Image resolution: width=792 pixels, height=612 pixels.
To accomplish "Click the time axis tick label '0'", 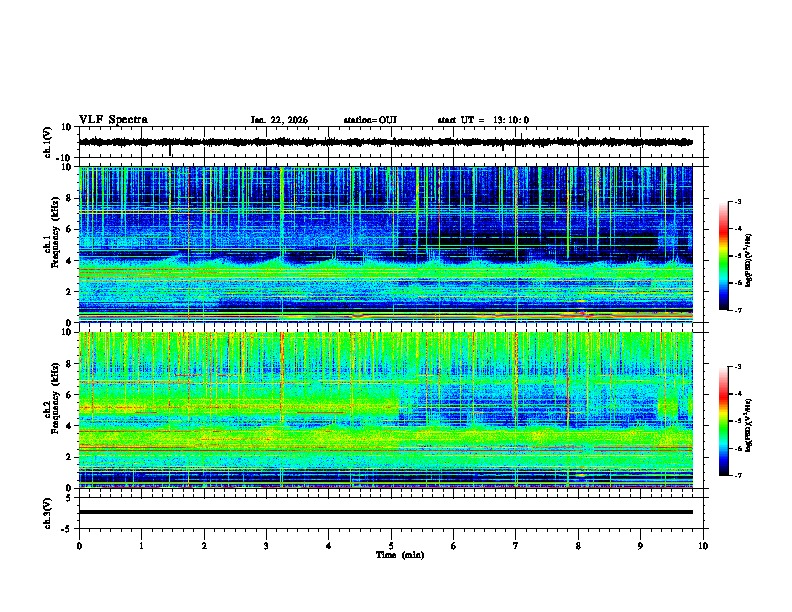I will tap(79, 546).
